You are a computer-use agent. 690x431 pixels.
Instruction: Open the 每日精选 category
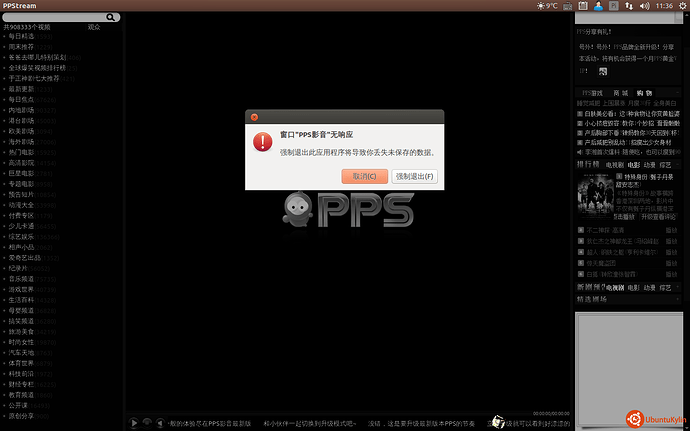pos(21,36)
